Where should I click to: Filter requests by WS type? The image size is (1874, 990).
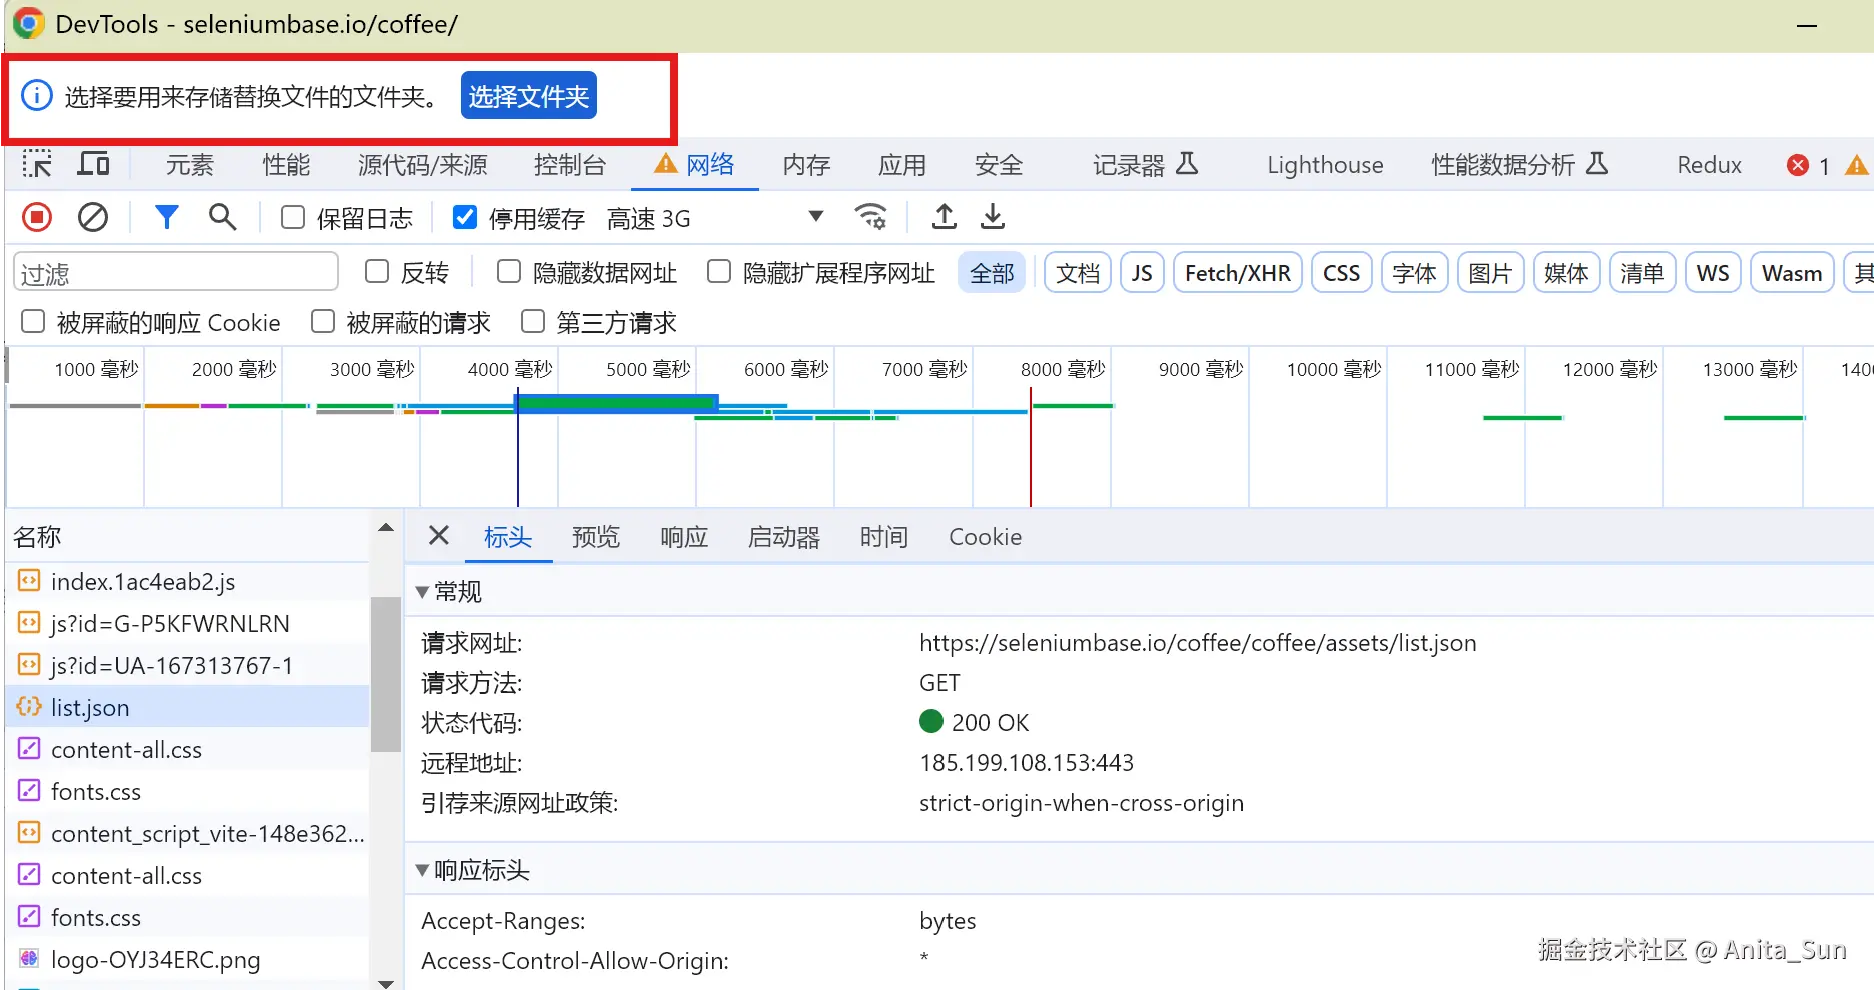1713,273
